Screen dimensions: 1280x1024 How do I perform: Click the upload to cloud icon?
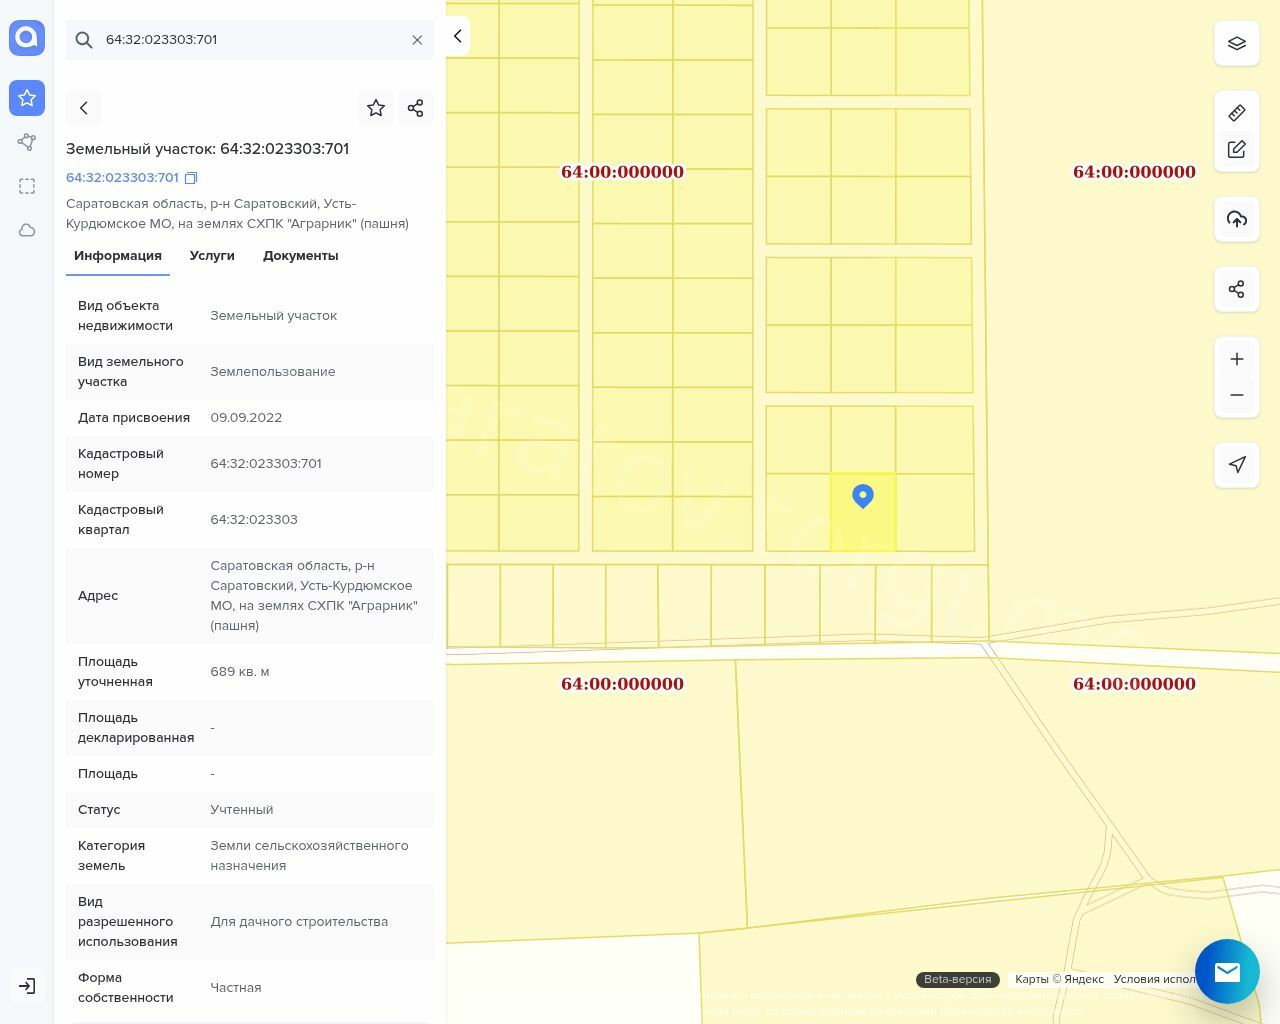[x=1236, y=219]
